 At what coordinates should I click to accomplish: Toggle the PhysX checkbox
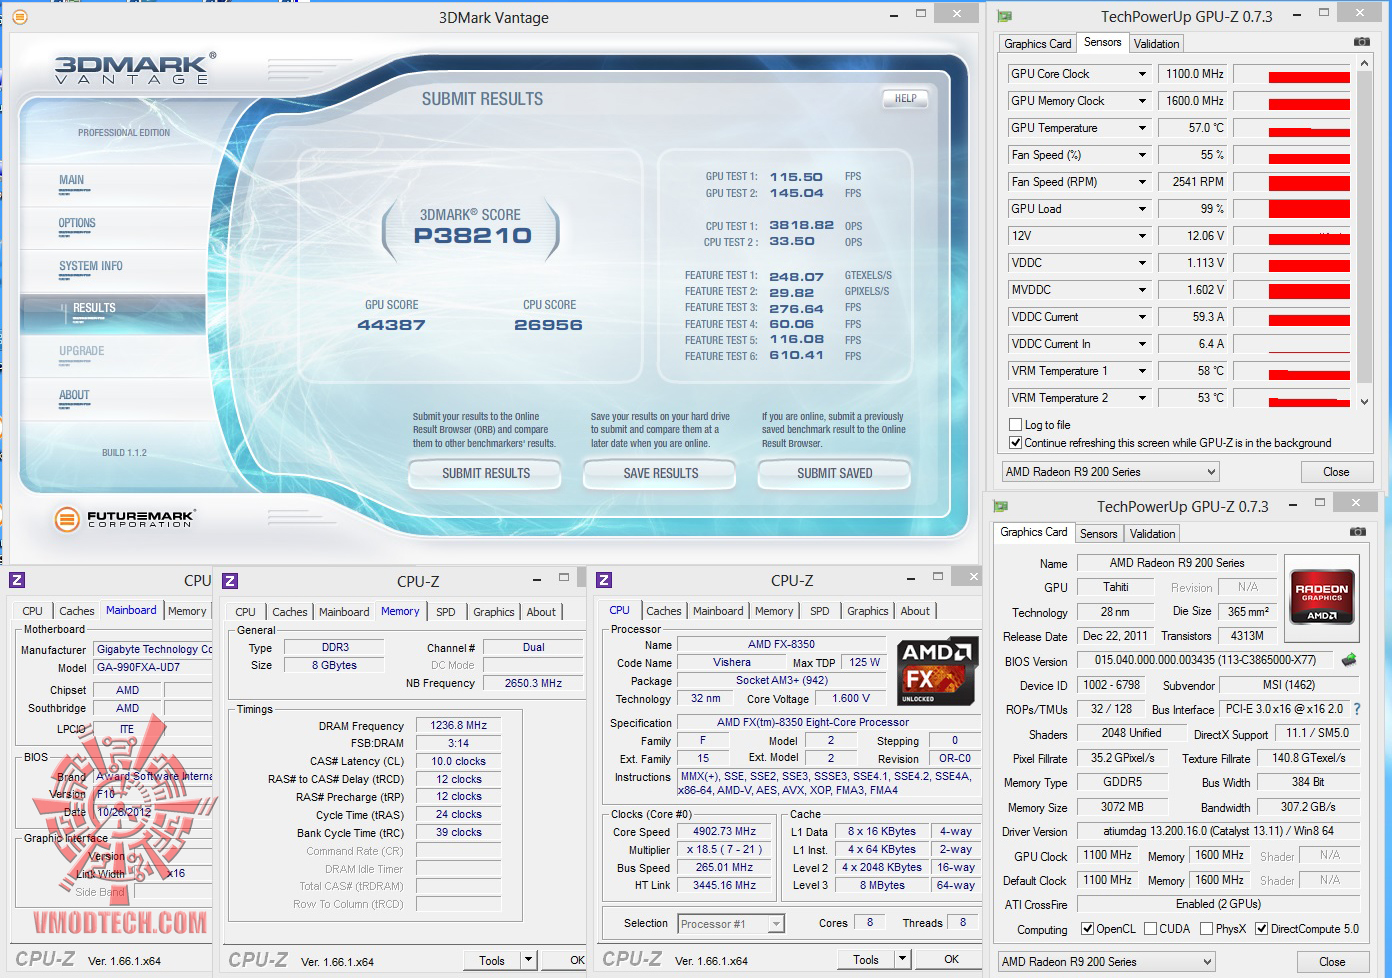(x=1206, y=929)
